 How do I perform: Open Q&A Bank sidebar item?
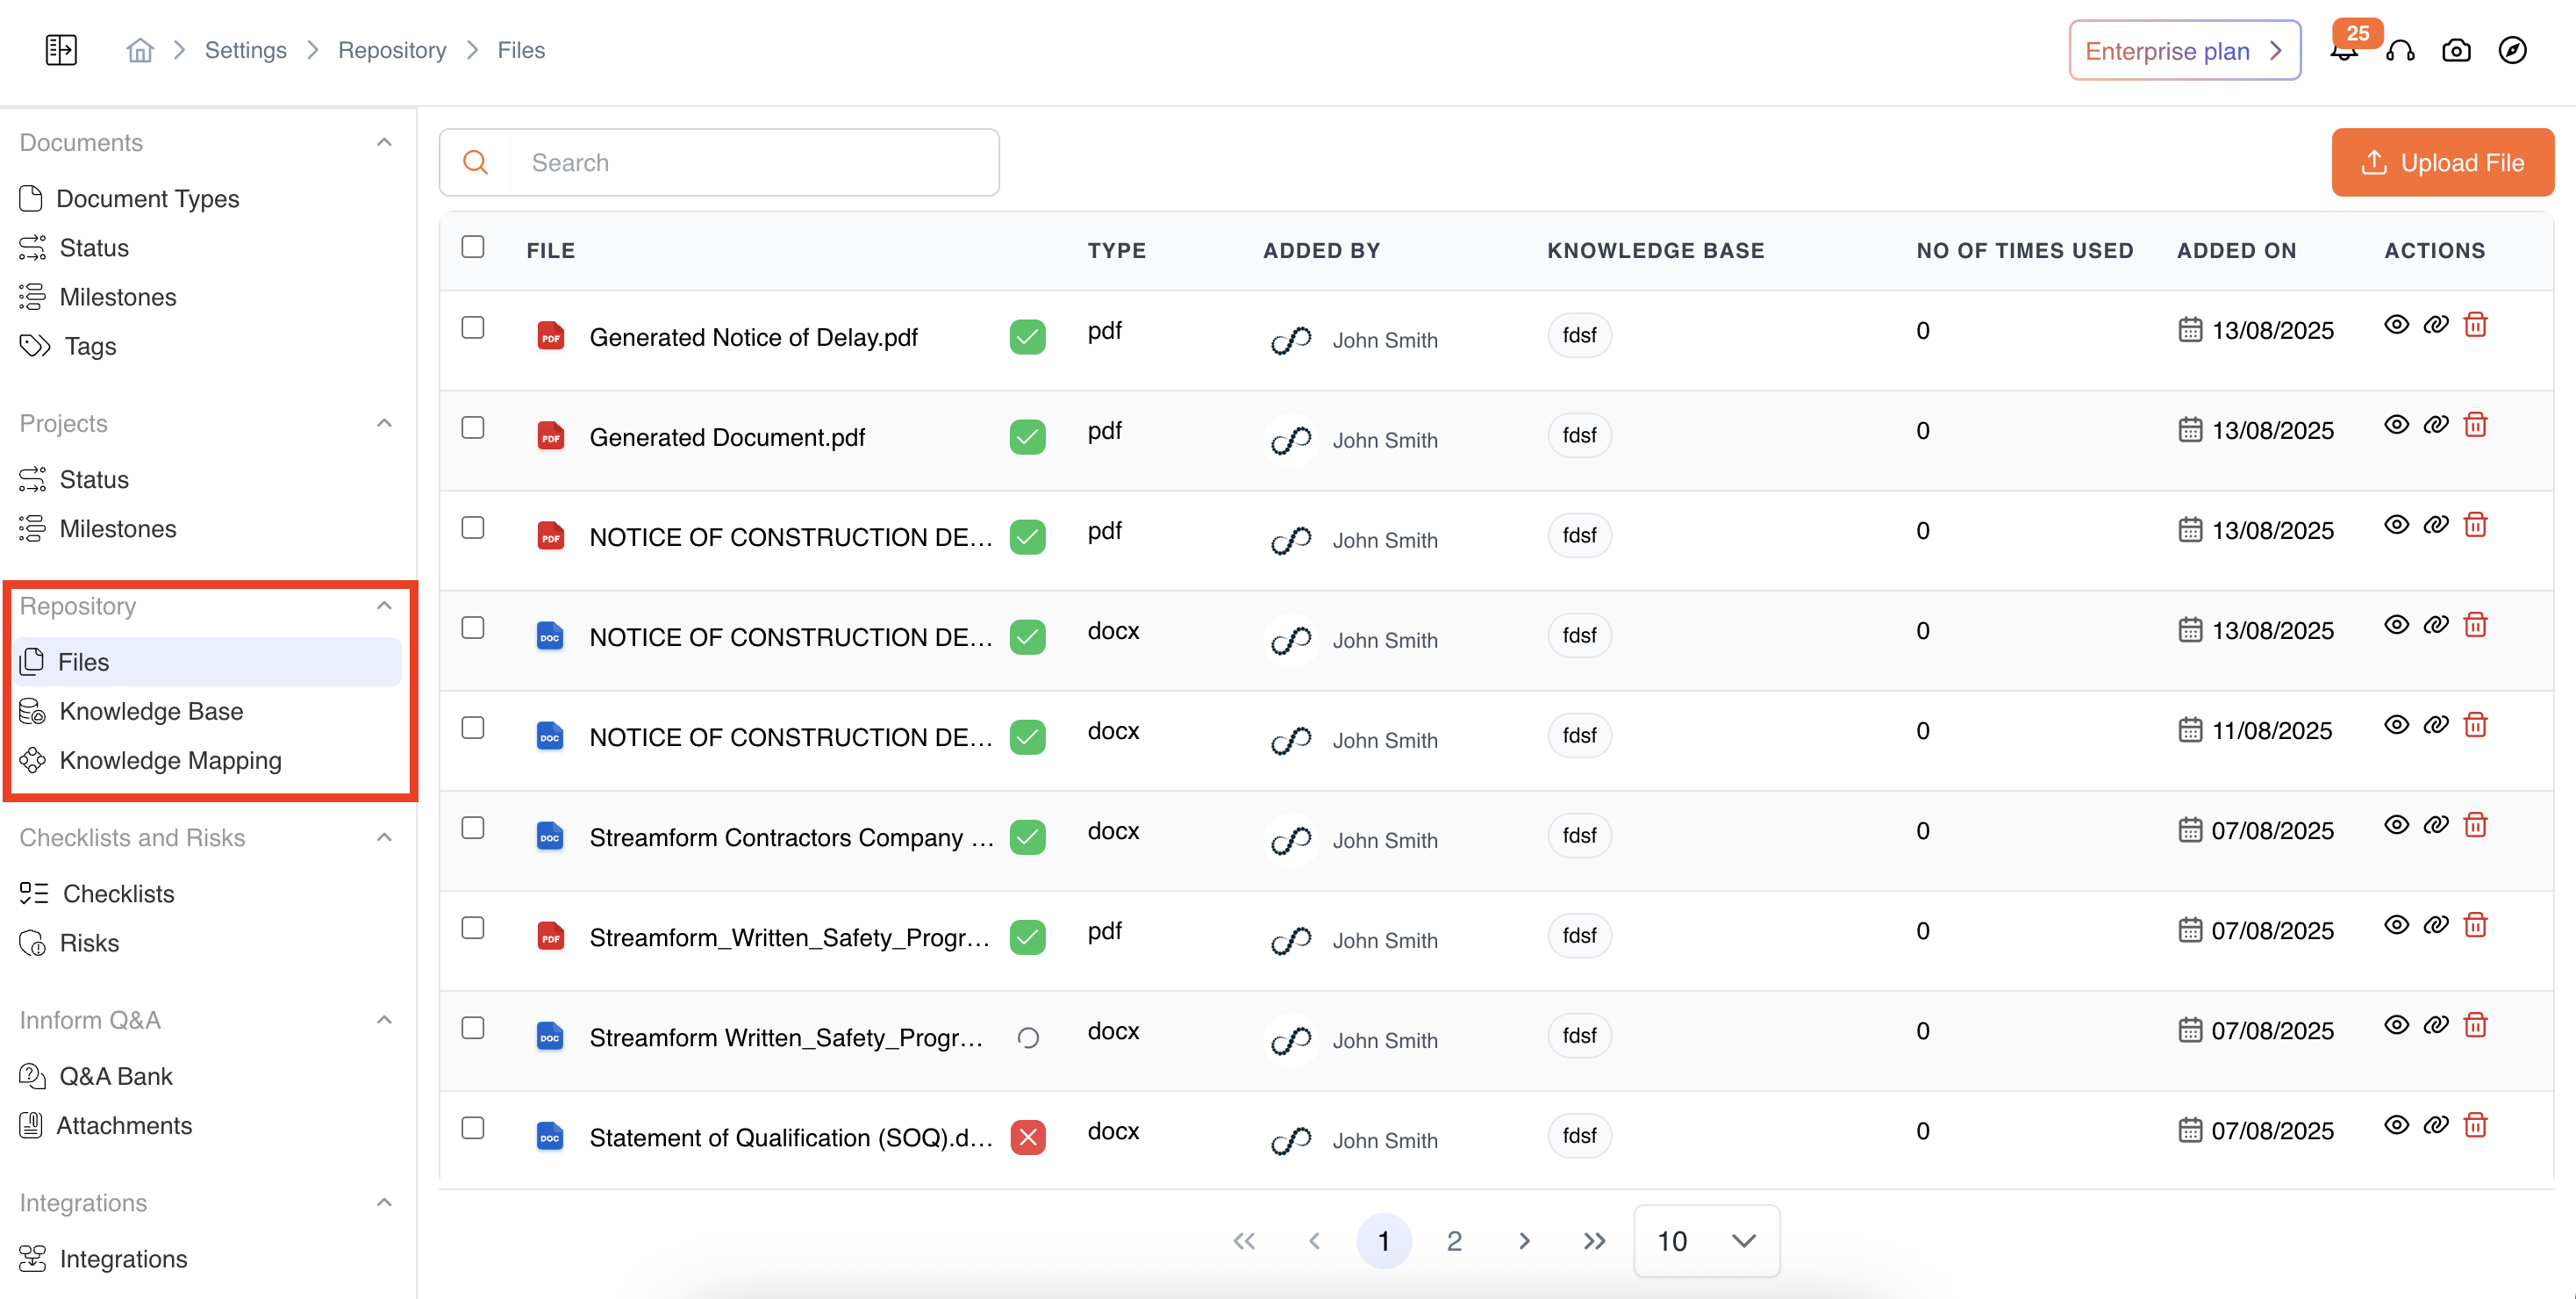point(116,1076)
